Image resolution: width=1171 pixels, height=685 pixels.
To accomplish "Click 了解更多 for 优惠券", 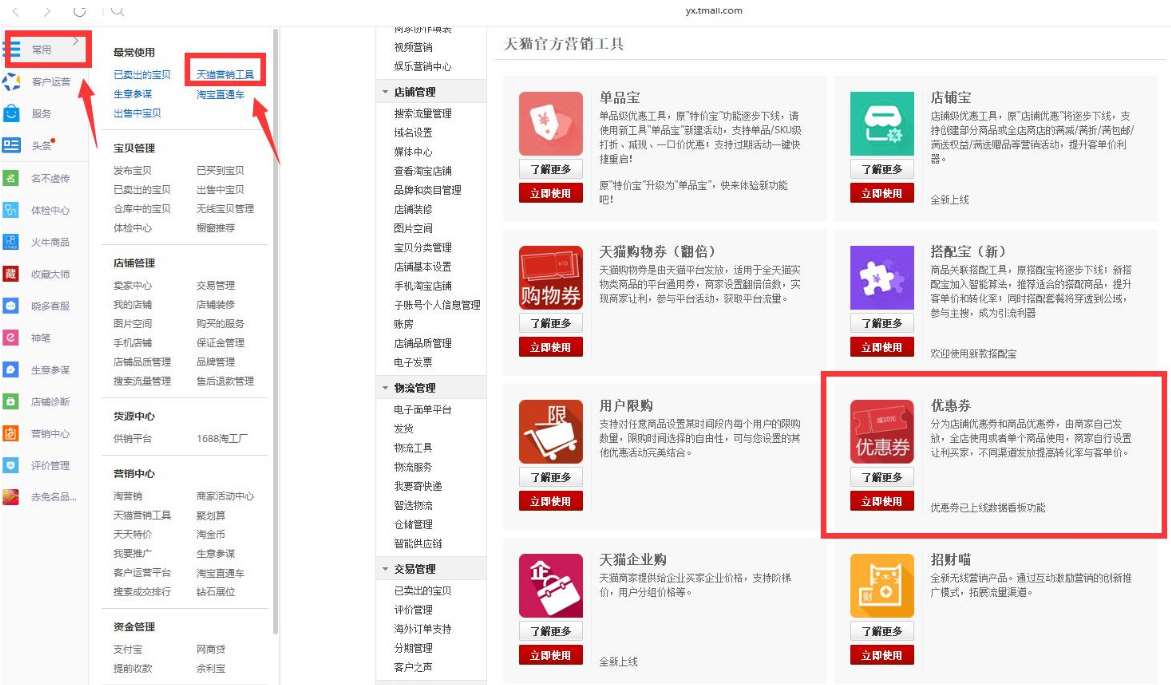I will (x=882, y=477).
